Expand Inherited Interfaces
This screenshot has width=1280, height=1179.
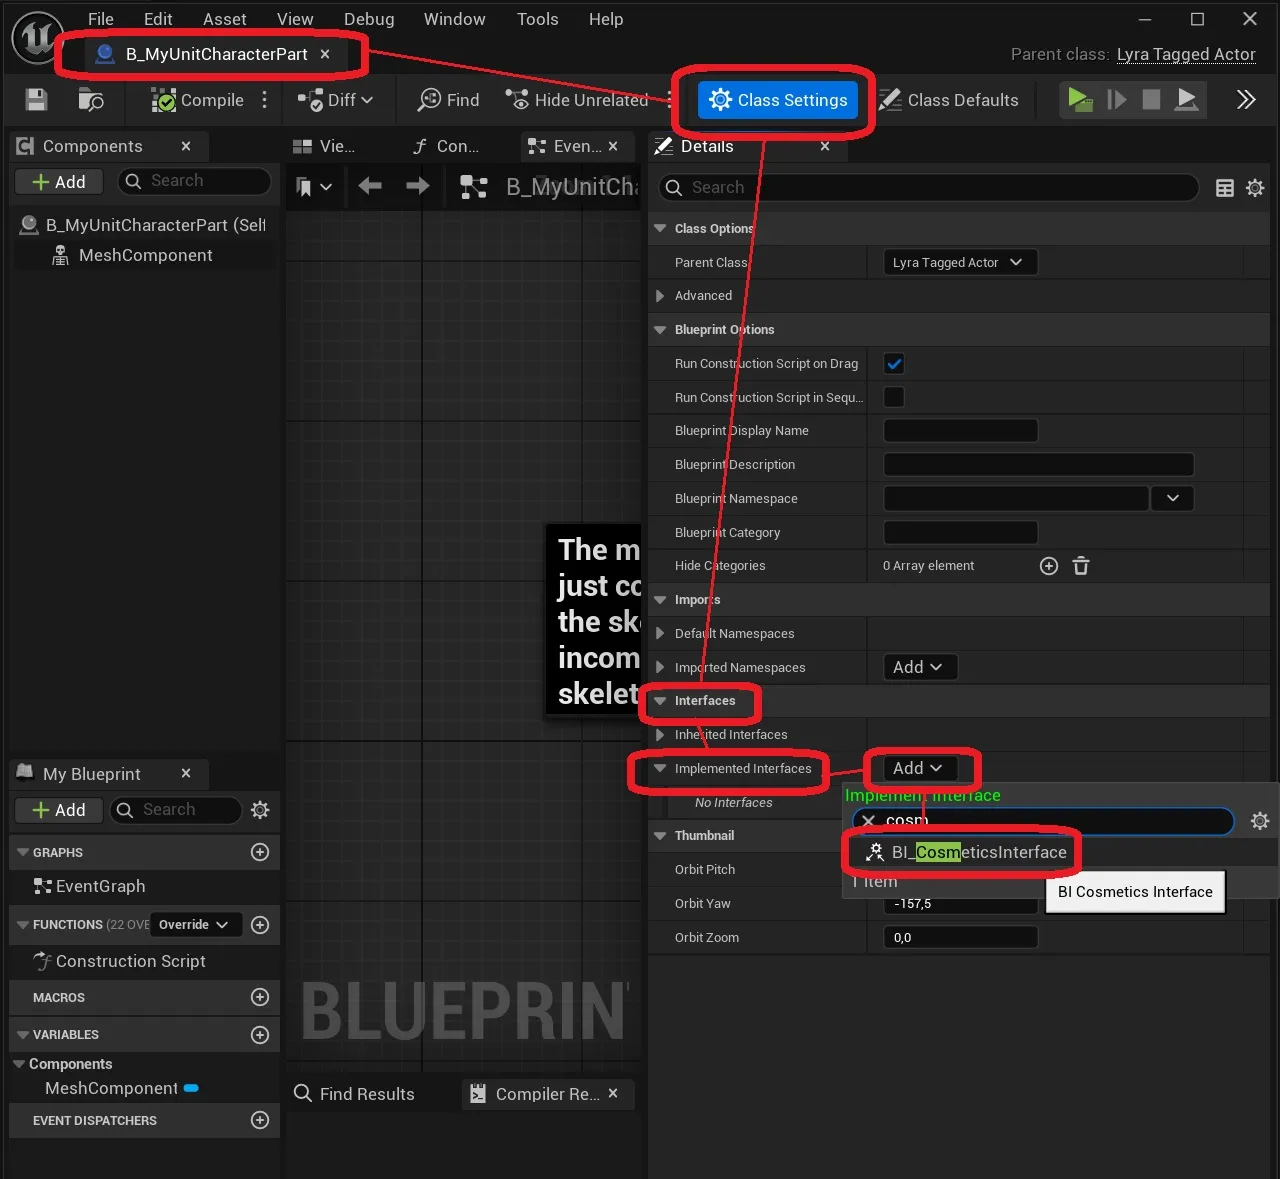pyautogui.click(x=660, y=735)
